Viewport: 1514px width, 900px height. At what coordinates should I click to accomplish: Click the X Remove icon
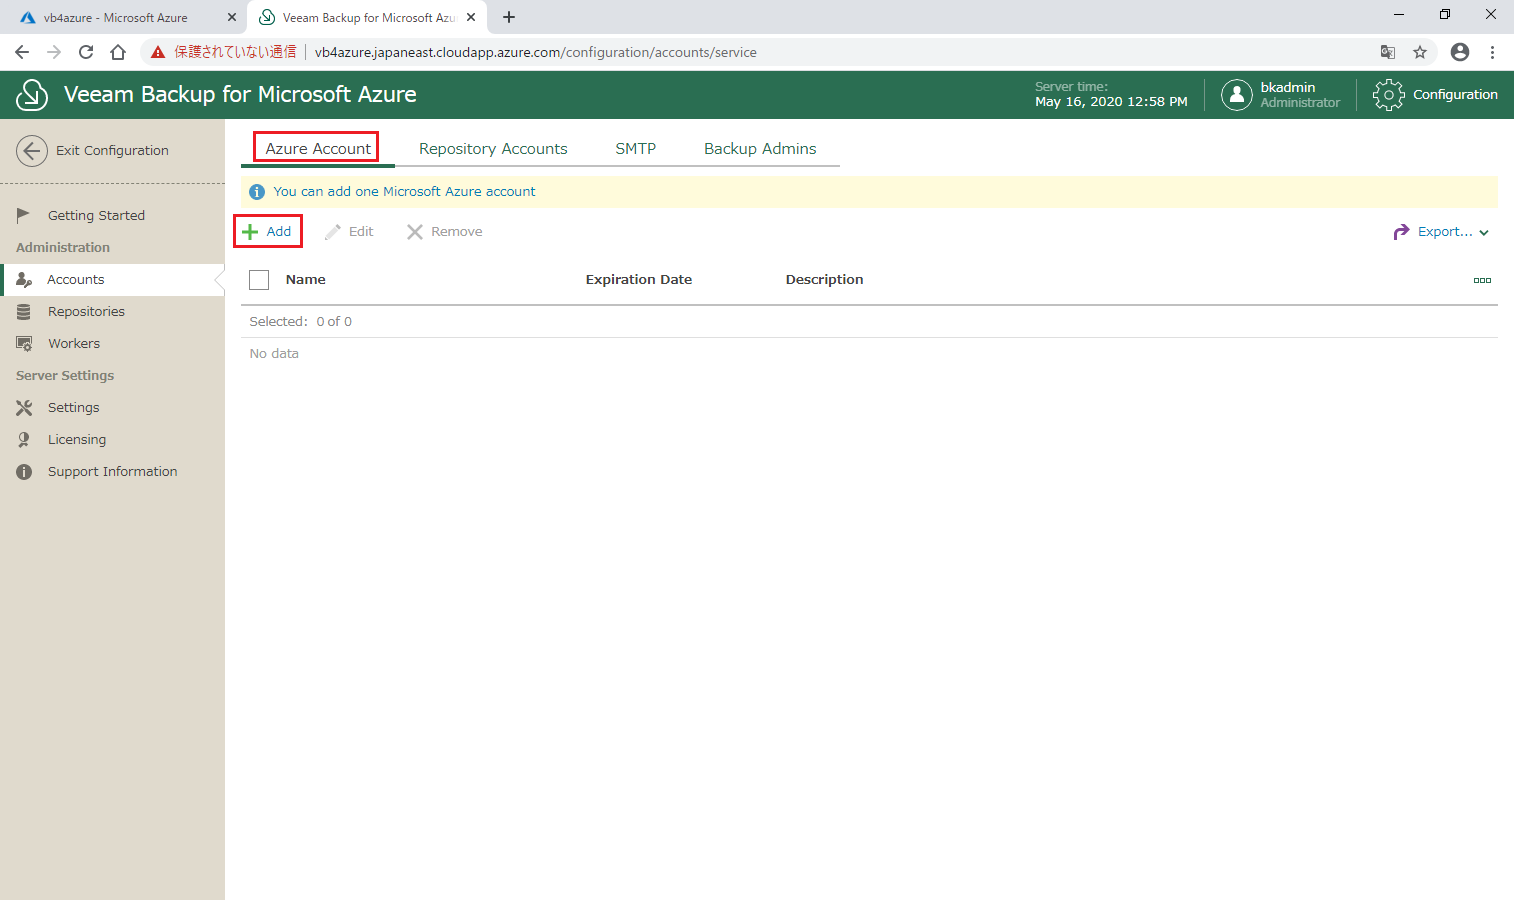[x=415, y=232]
